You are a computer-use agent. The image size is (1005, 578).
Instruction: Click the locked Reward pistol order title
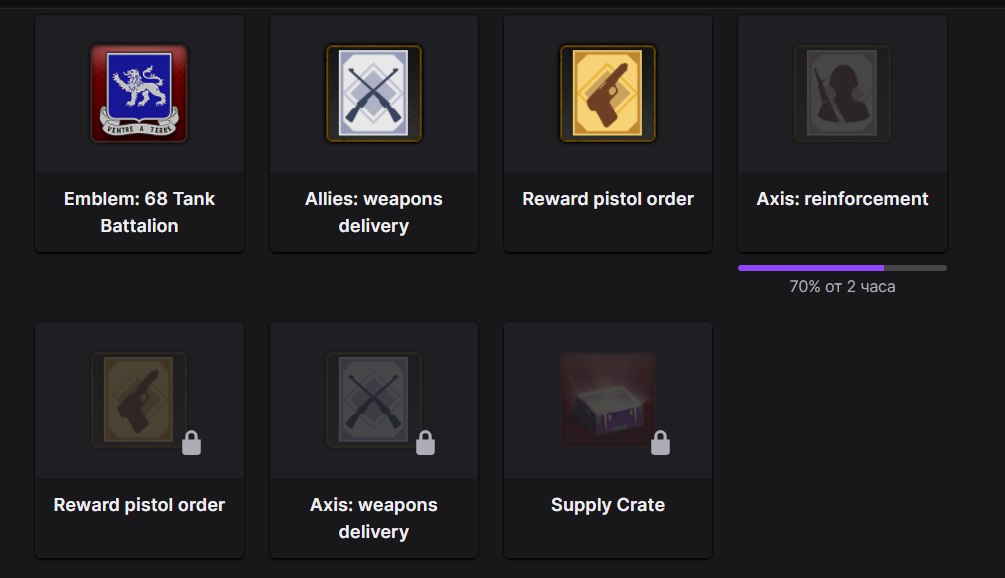tap(139, 505)
